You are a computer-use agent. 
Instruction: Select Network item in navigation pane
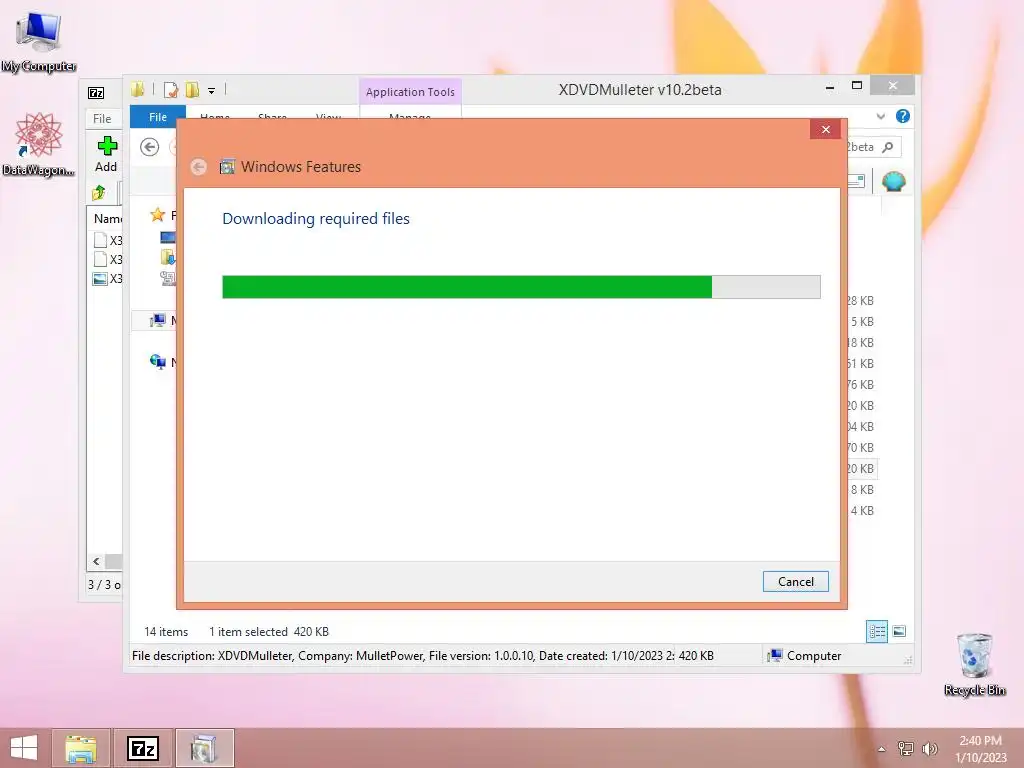click(x=157, y=362)
